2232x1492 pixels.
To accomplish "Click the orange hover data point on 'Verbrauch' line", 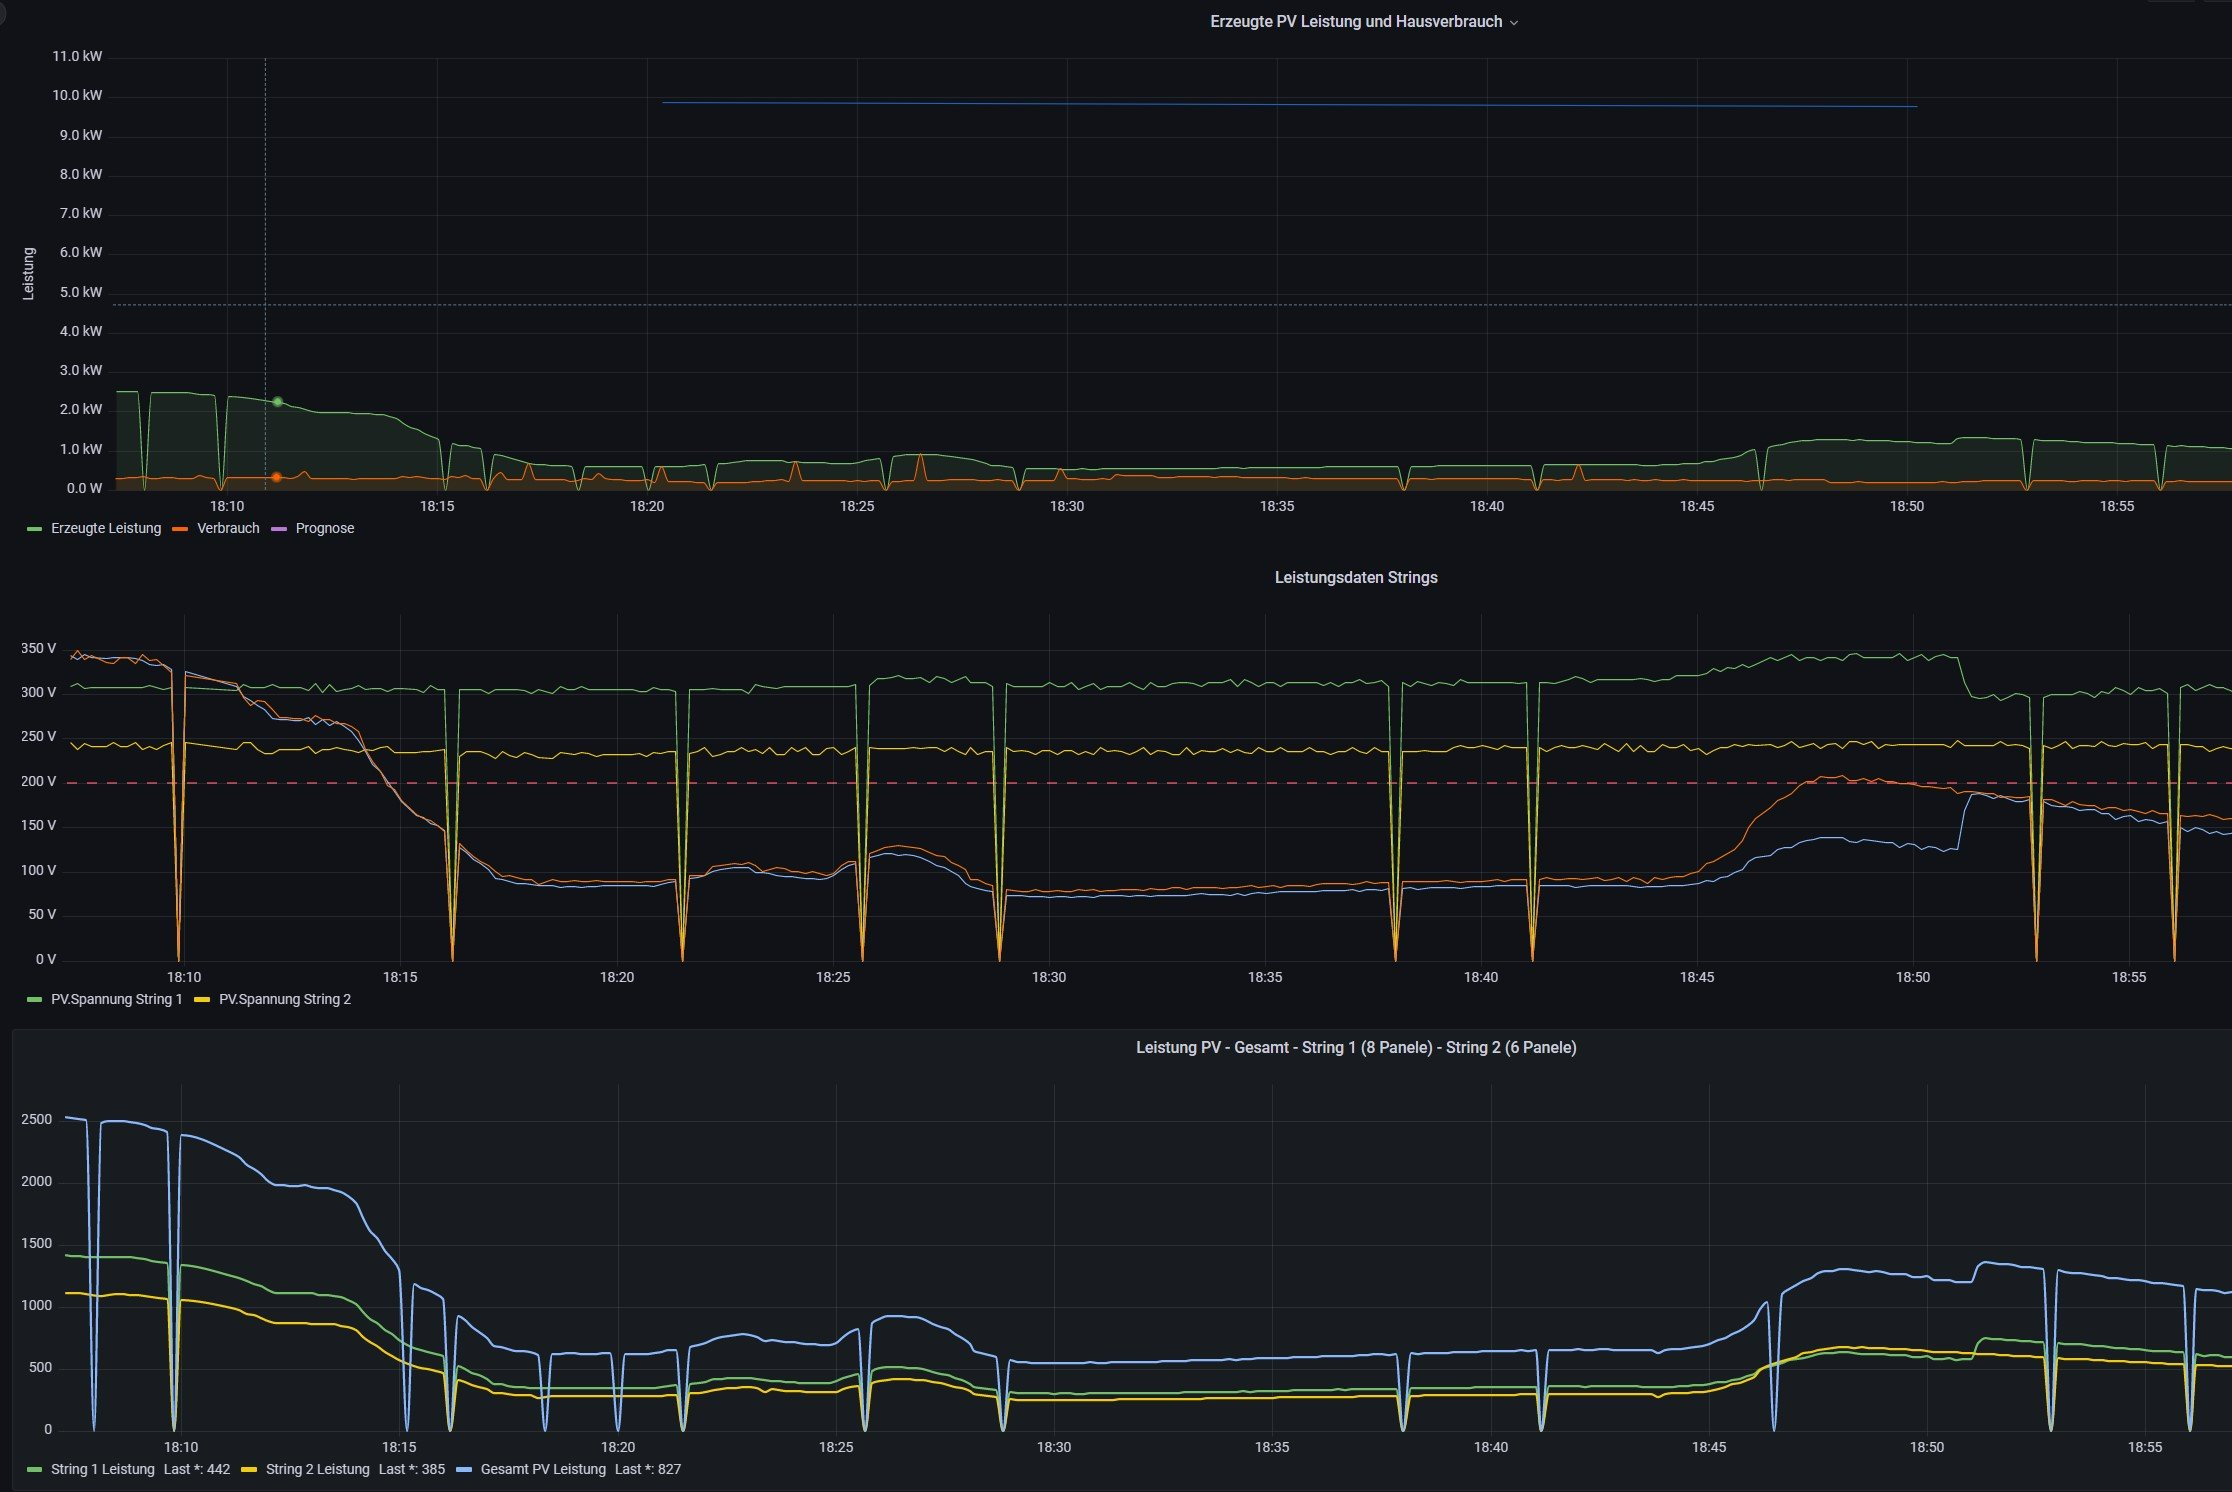I will point(277,477).
